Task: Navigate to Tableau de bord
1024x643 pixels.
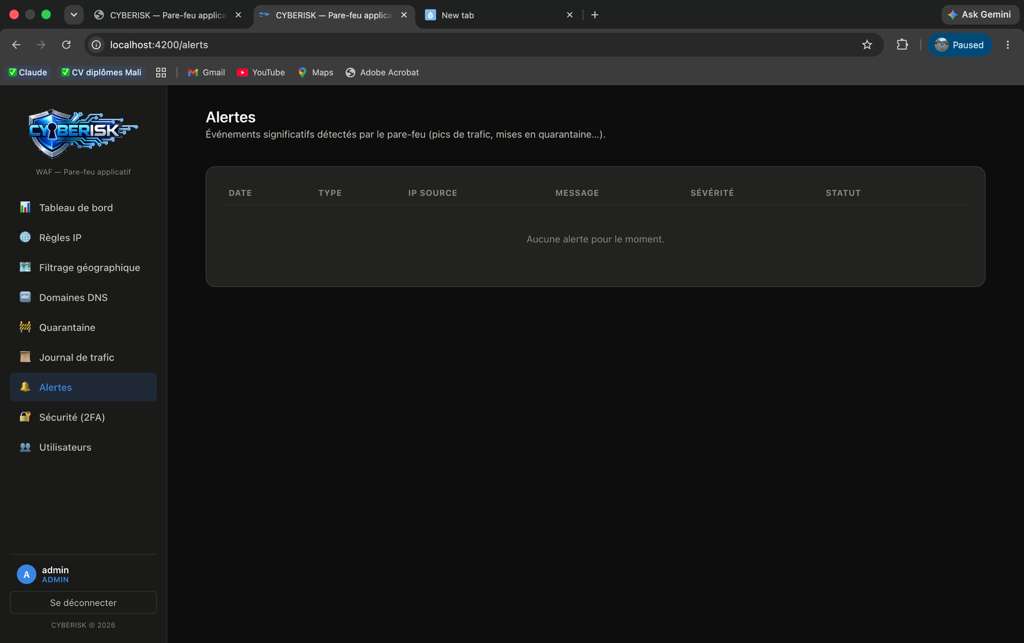Action: 83,208
